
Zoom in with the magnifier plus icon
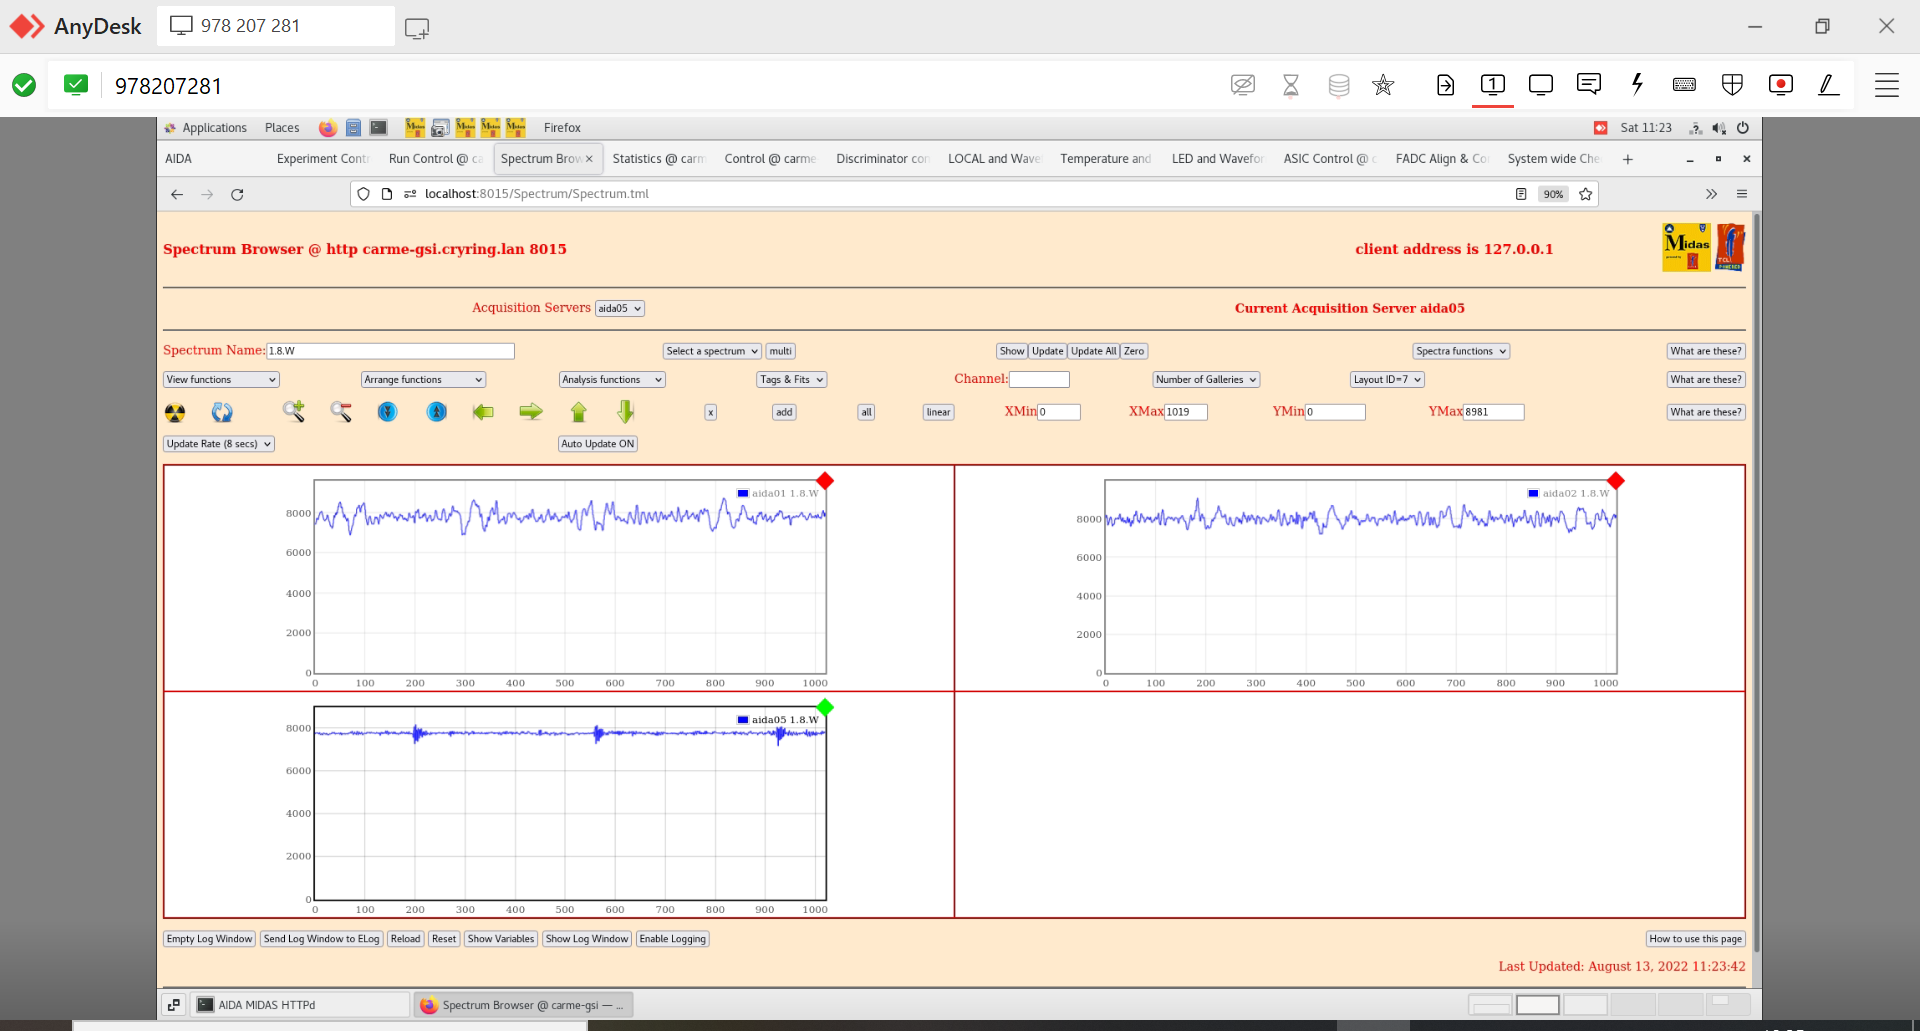click(x=293, y=411)
